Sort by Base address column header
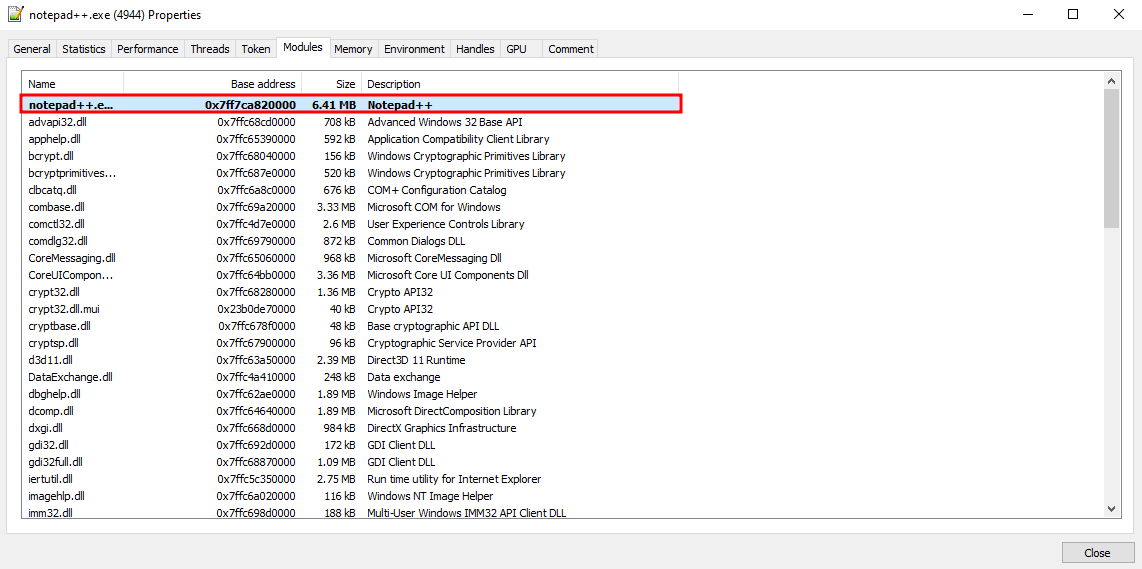Viewport: 1142px width, 569px height. (x=212, y=84)
